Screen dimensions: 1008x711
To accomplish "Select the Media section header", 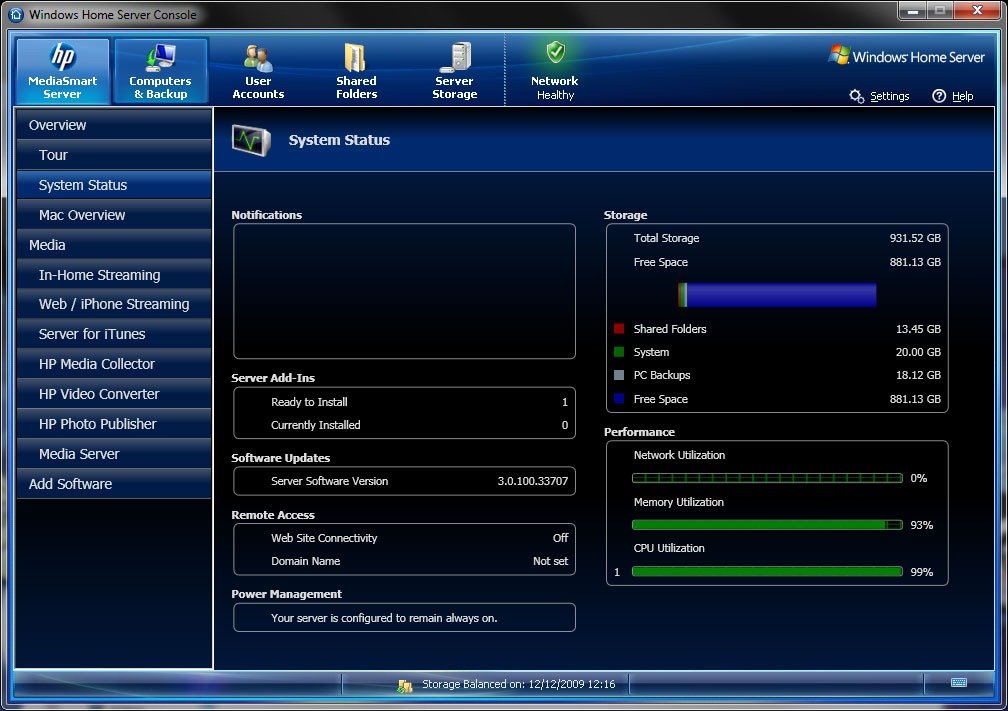I will 114,245.
